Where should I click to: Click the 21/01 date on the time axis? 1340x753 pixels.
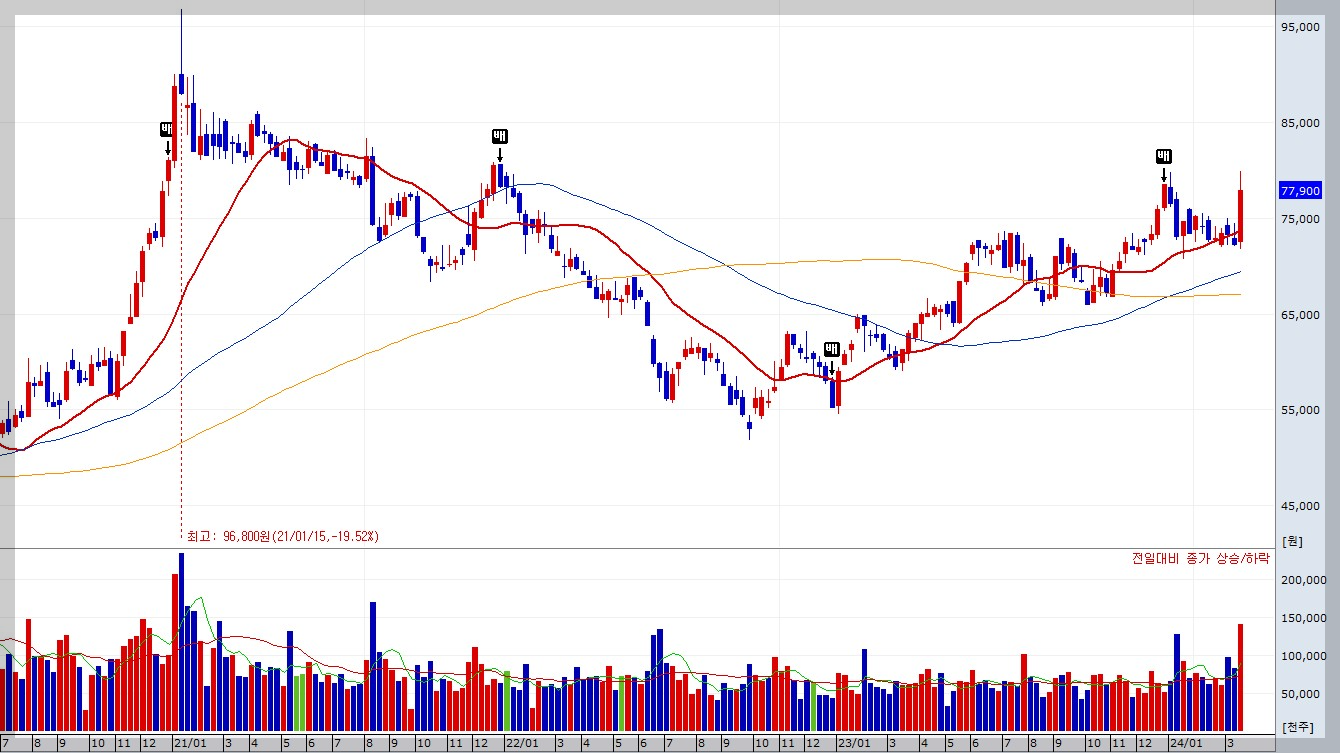[x=190, y=744]
